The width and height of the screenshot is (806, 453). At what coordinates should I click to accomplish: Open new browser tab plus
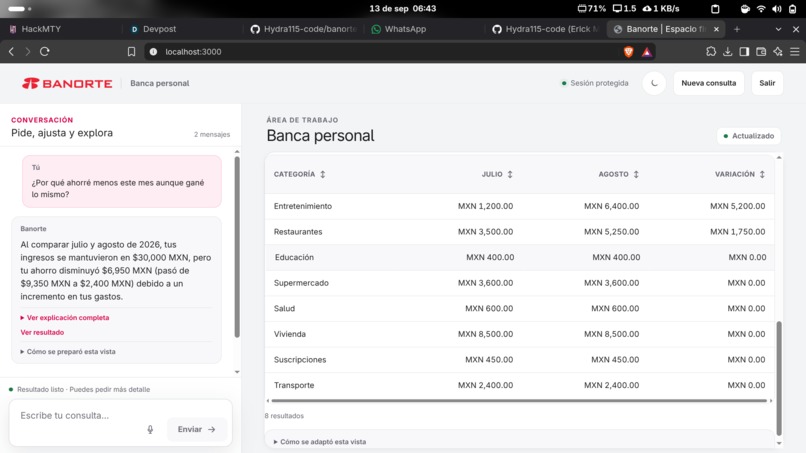point(737,29)
